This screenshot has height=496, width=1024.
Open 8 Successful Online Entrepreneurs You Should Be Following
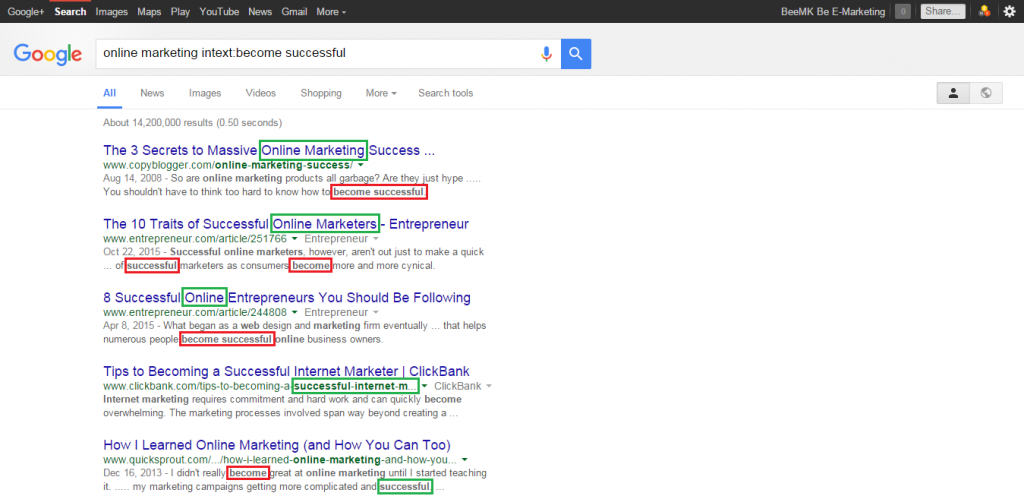pos(287,298)
